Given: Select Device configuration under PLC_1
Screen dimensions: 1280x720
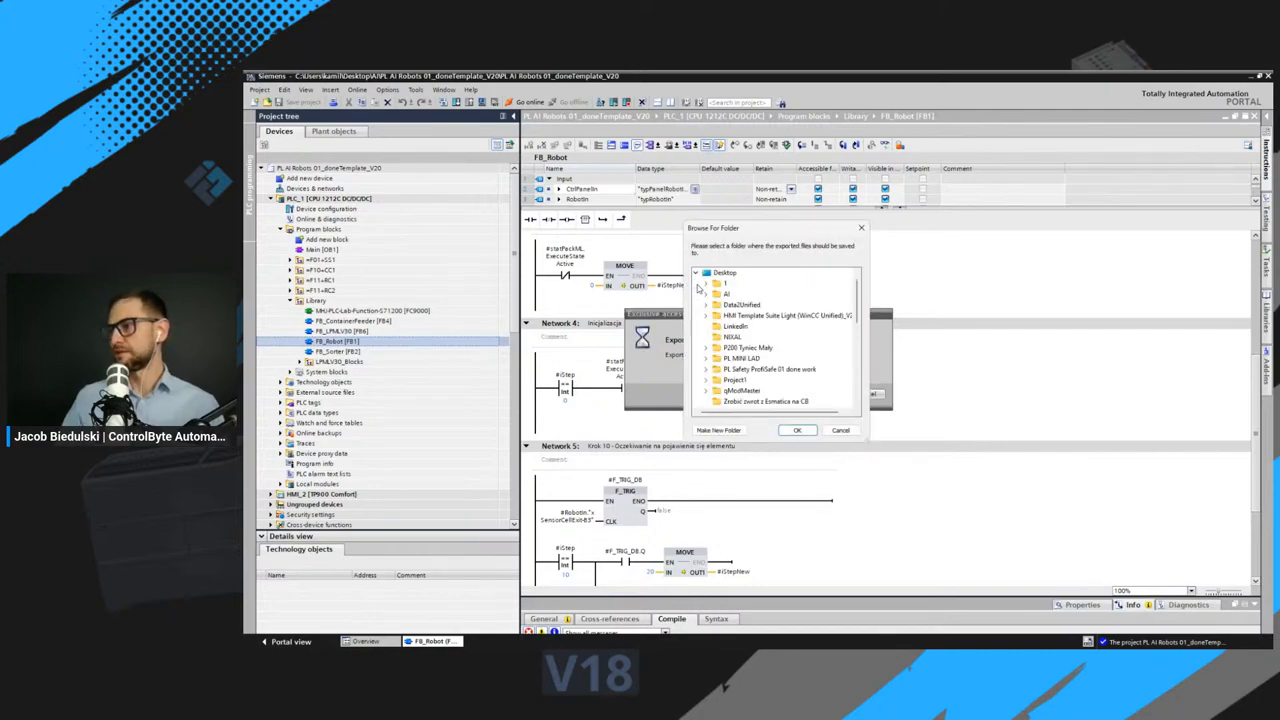Looking at the screenshot, I should pyautogui.click(x=325, y=209).
